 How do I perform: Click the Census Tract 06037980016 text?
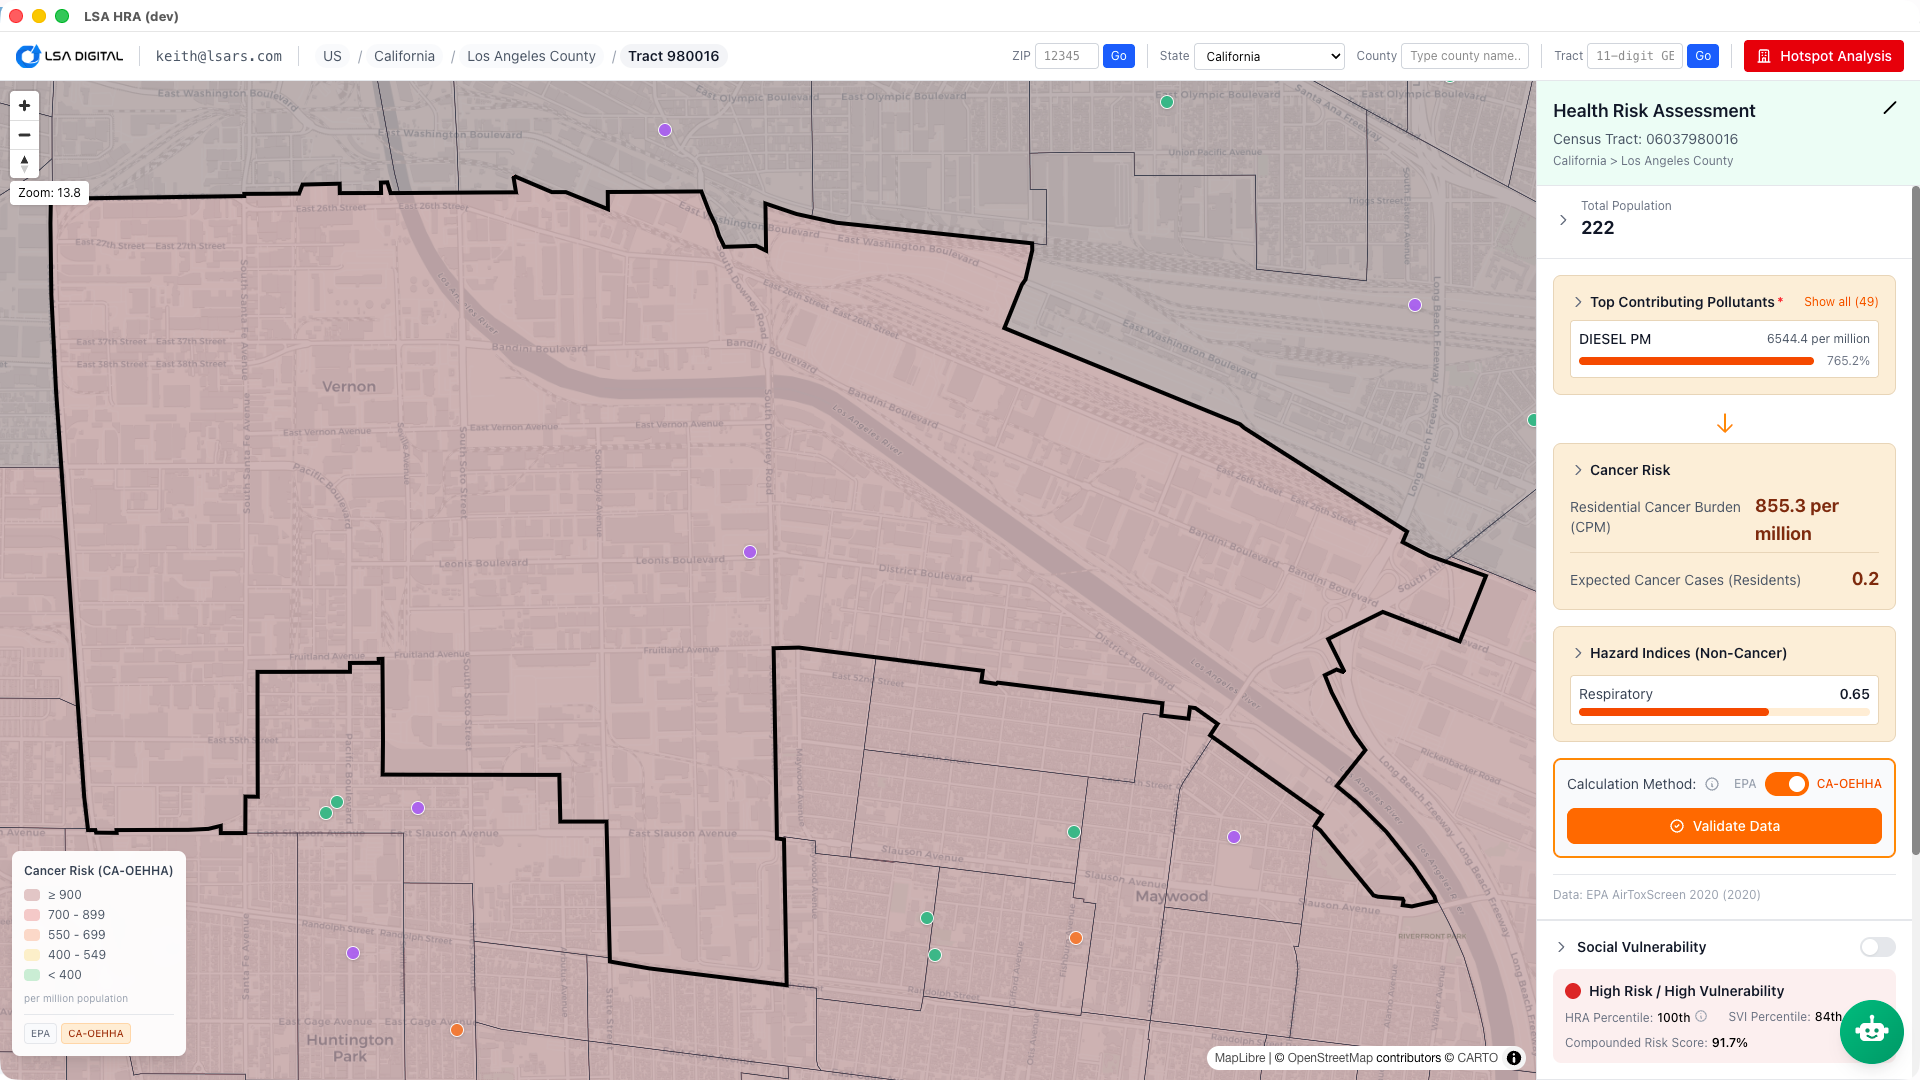coord(1645,139)
